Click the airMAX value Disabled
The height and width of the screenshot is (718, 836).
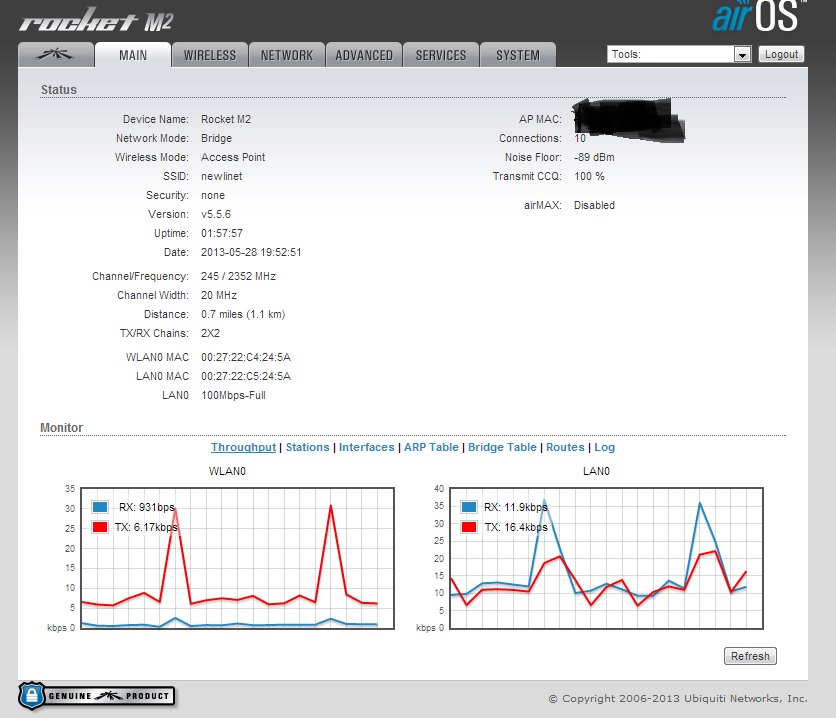point(594,205)
